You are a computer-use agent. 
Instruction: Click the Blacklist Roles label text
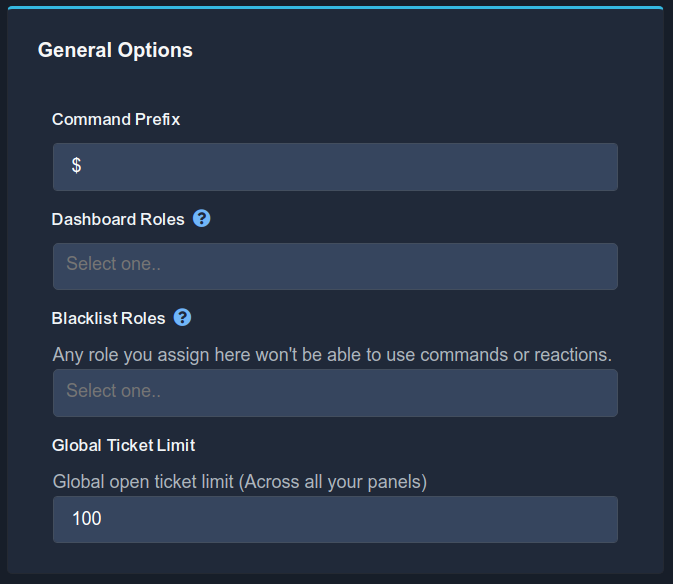pyautogui.click(x=108, y=318)
